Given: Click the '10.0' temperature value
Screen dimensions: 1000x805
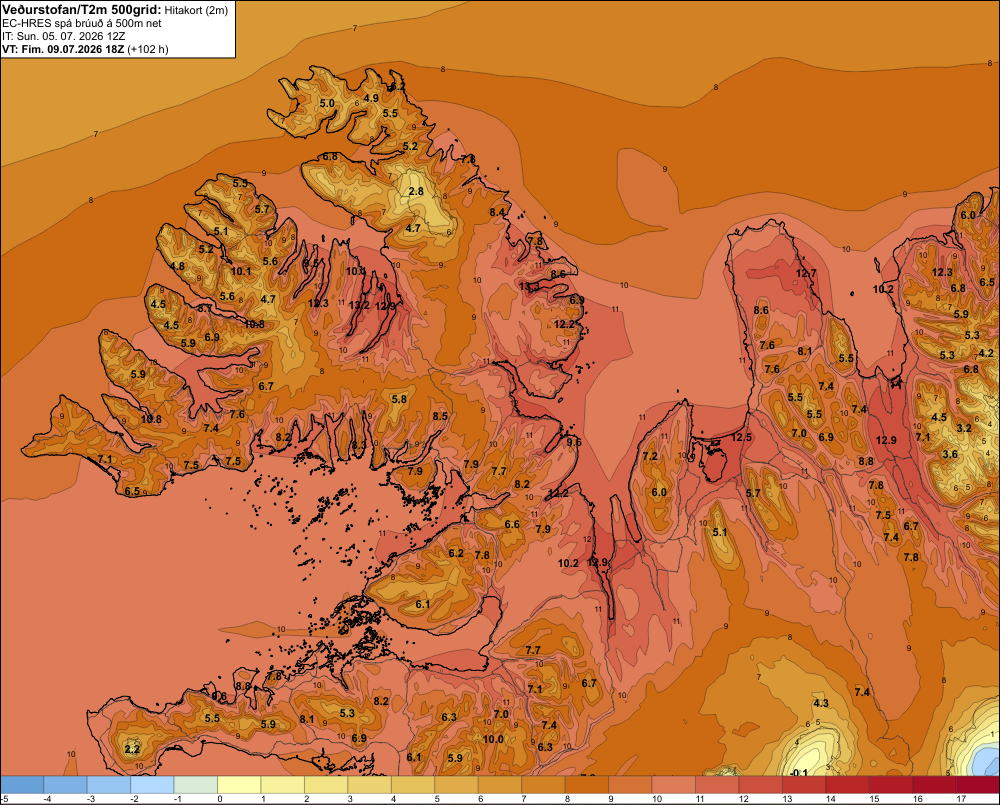Looking at the screenshot, I should pyautogui.click(x=493, y=739).
